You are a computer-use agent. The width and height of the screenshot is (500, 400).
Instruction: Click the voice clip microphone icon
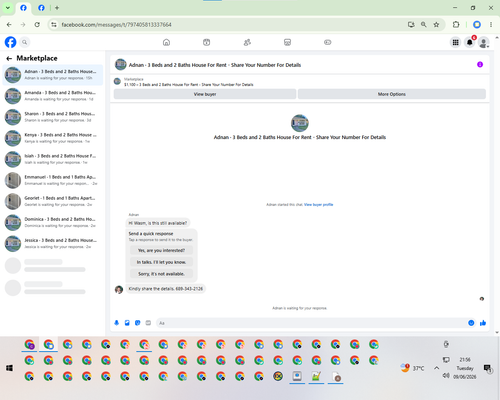(117, 323)
